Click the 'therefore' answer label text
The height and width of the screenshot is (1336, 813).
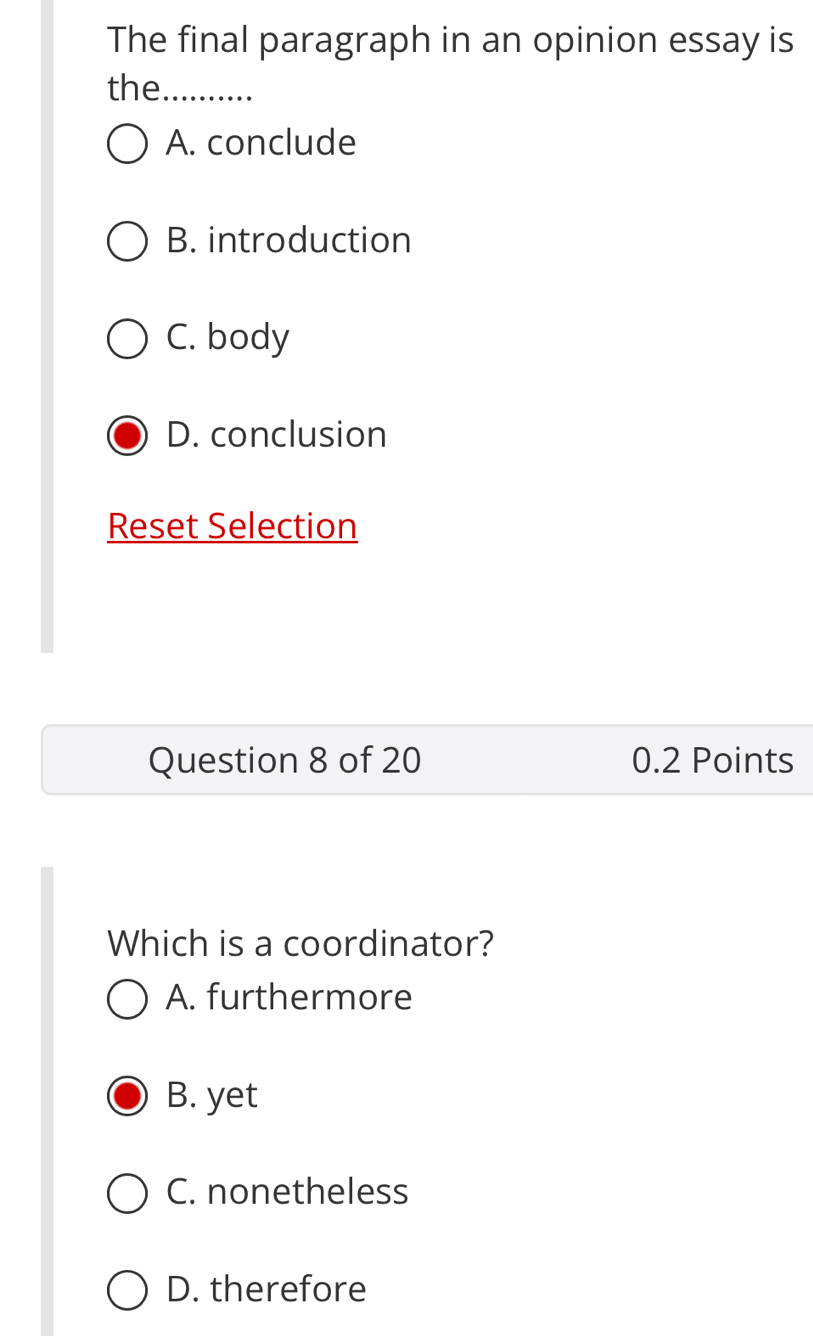click(x=288, y=1290)
